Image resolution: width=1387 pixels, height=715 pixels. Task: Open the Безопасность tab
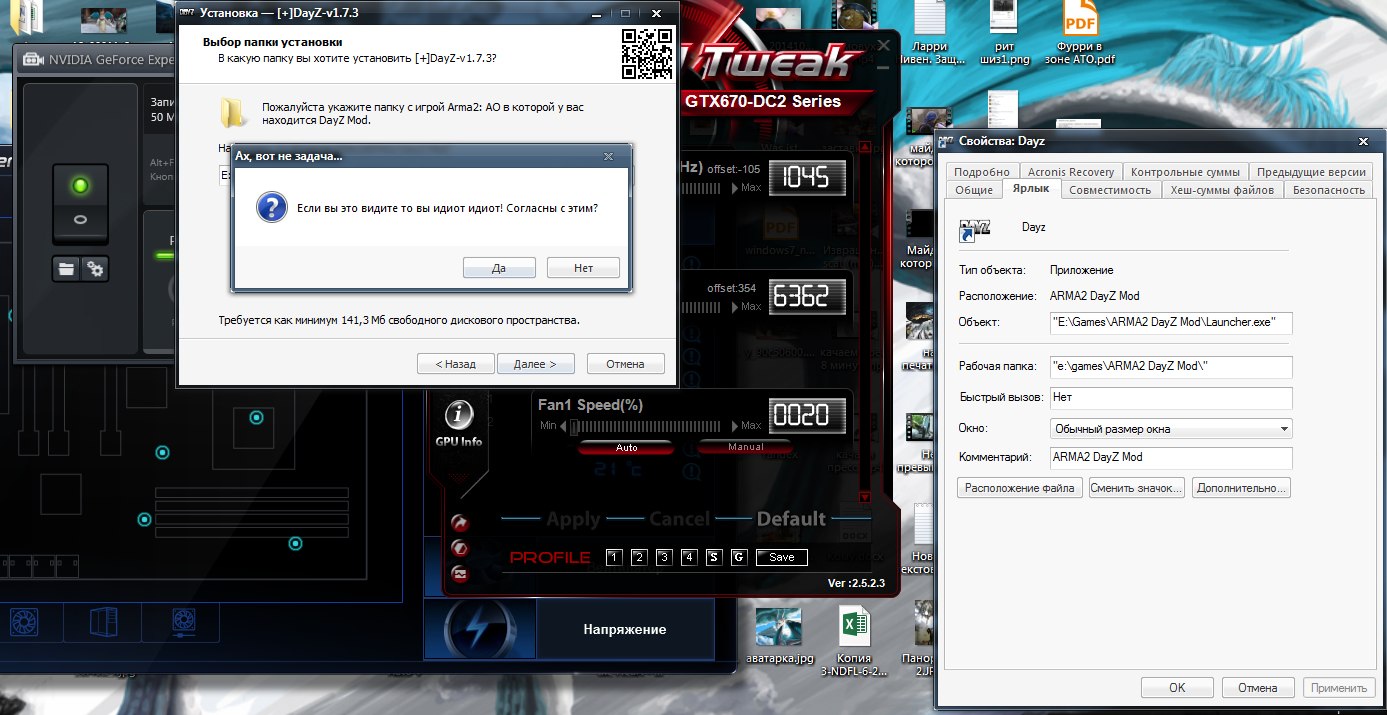[x=1328, y=189]
